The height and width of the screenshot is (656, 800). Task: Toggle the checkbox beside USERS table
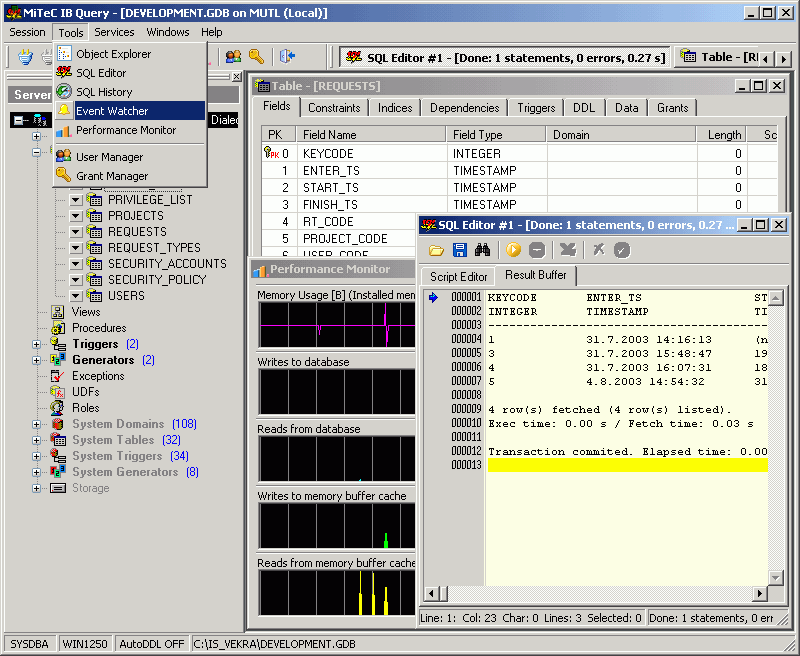coord(76,296)
